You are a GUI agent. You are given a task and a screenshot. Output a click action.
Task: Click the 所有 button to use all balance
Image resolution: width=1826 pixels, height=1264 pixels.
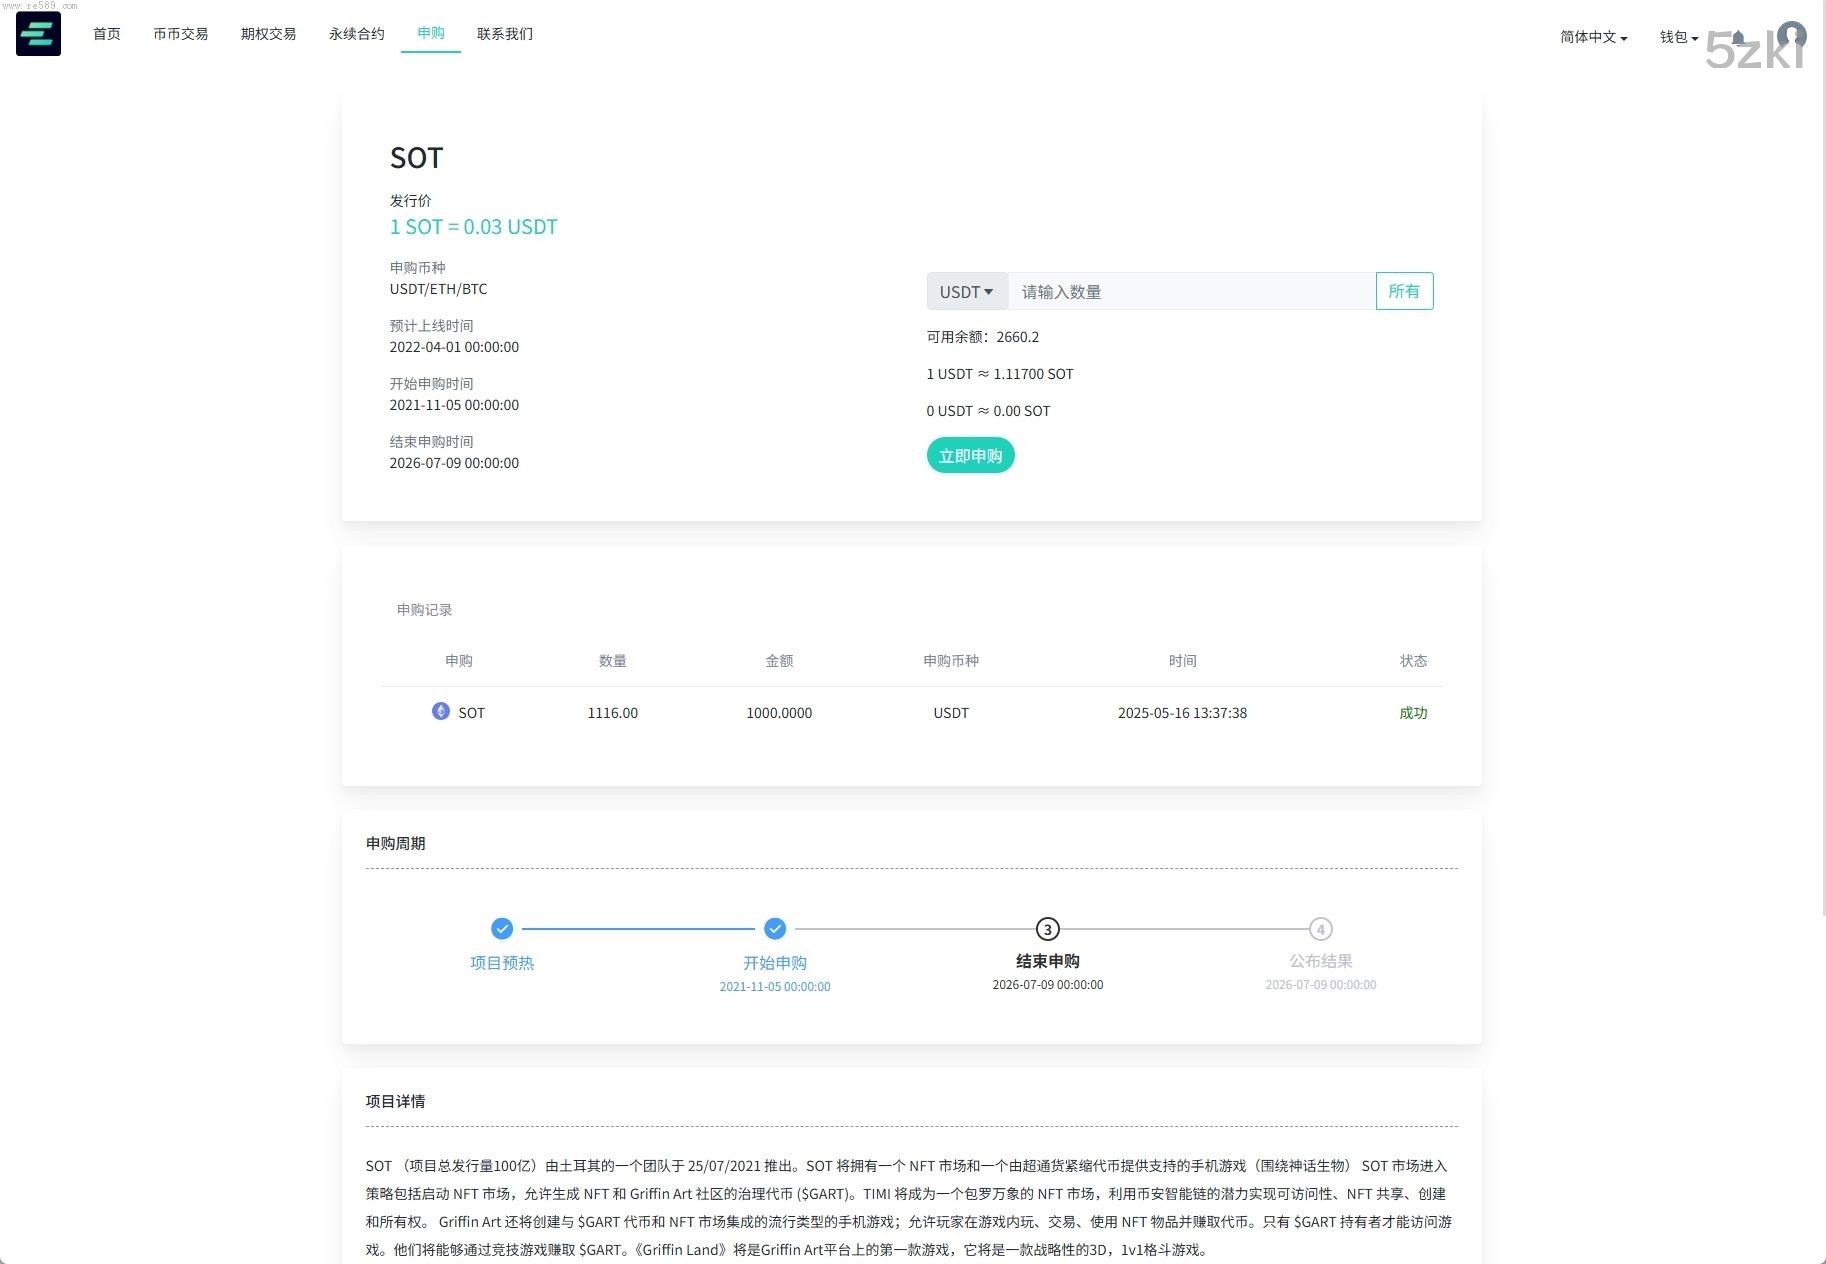1403,291
